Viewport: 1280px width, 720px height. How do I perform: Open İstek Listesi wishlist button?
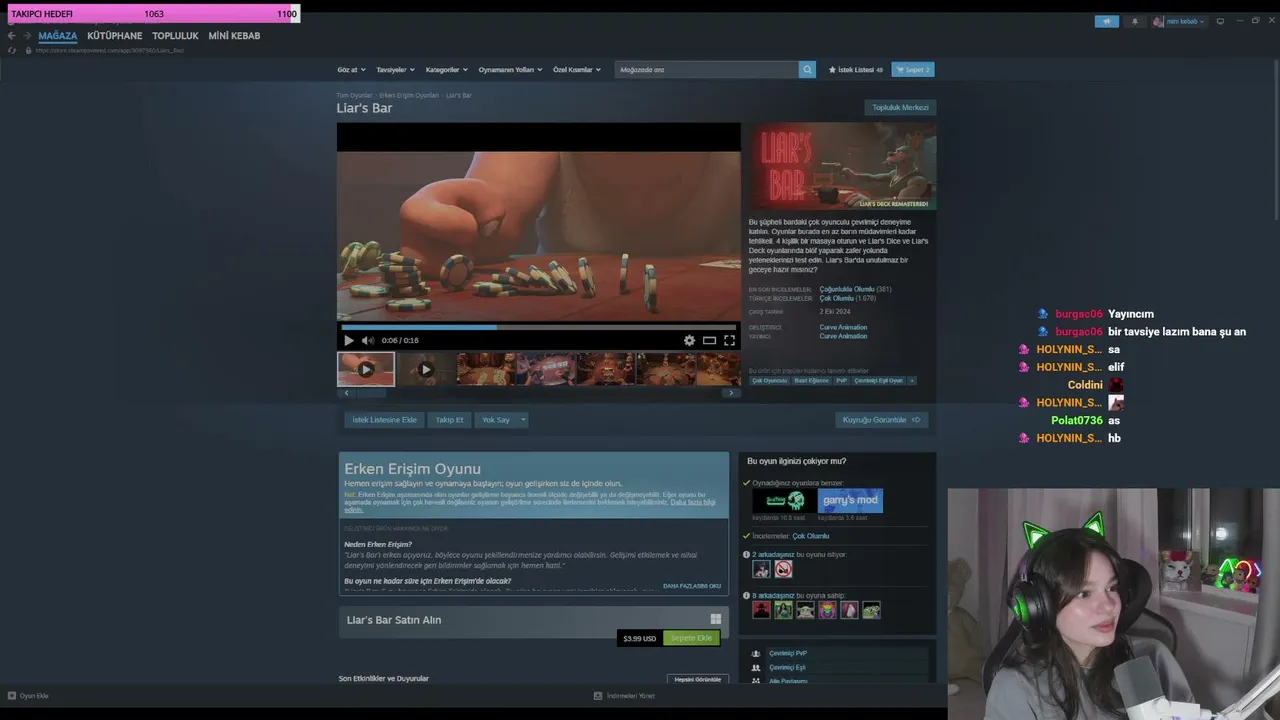click(856, 70)
